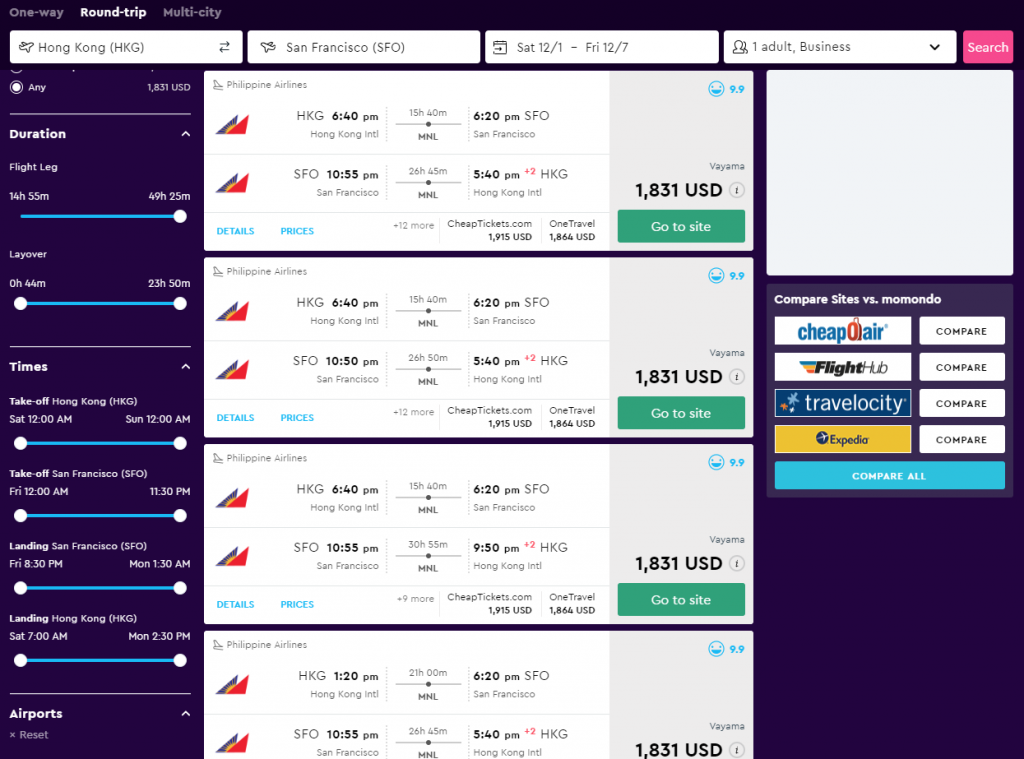
Task: Collapse the Times filter section
Action: 185,366
